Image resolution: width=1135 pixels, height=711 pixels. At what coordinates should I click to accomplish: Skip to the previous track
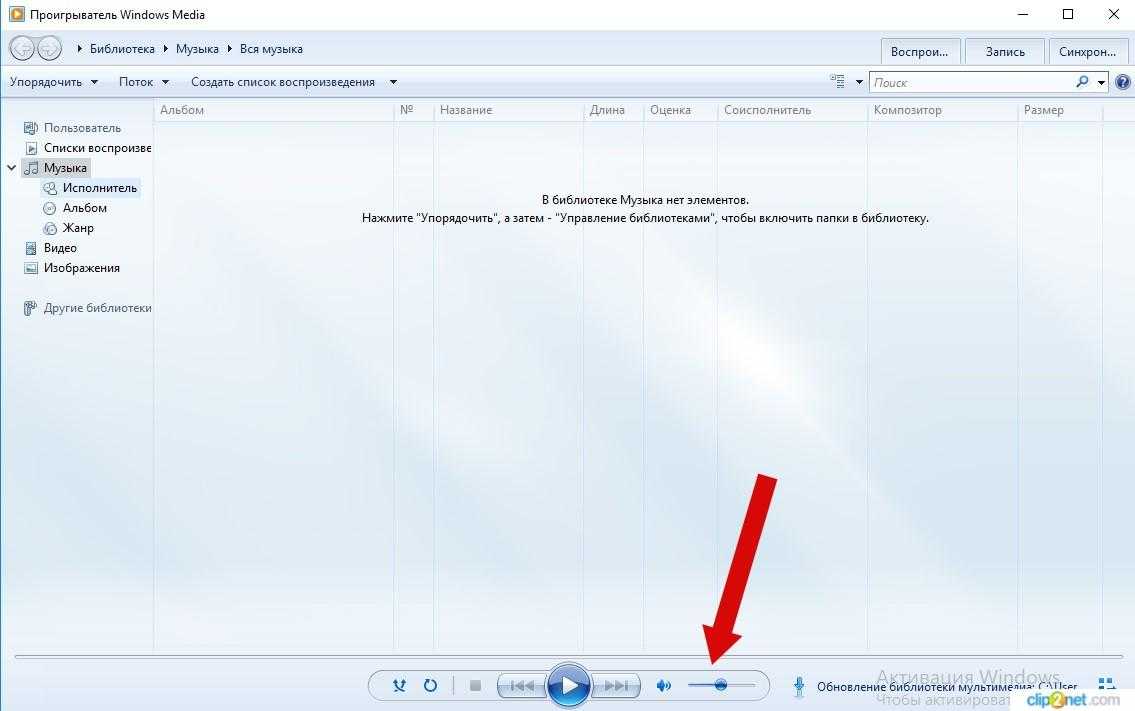click(521, 686)
